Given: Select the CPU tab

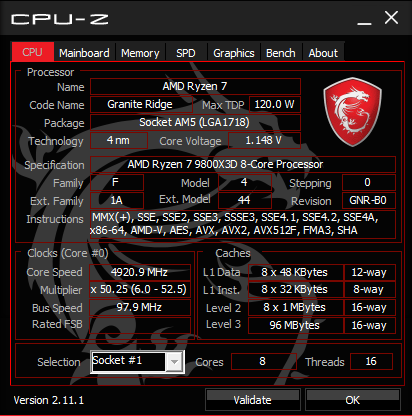Looking at the screenshot, I should pyautogui.click(x=32, y=52).
